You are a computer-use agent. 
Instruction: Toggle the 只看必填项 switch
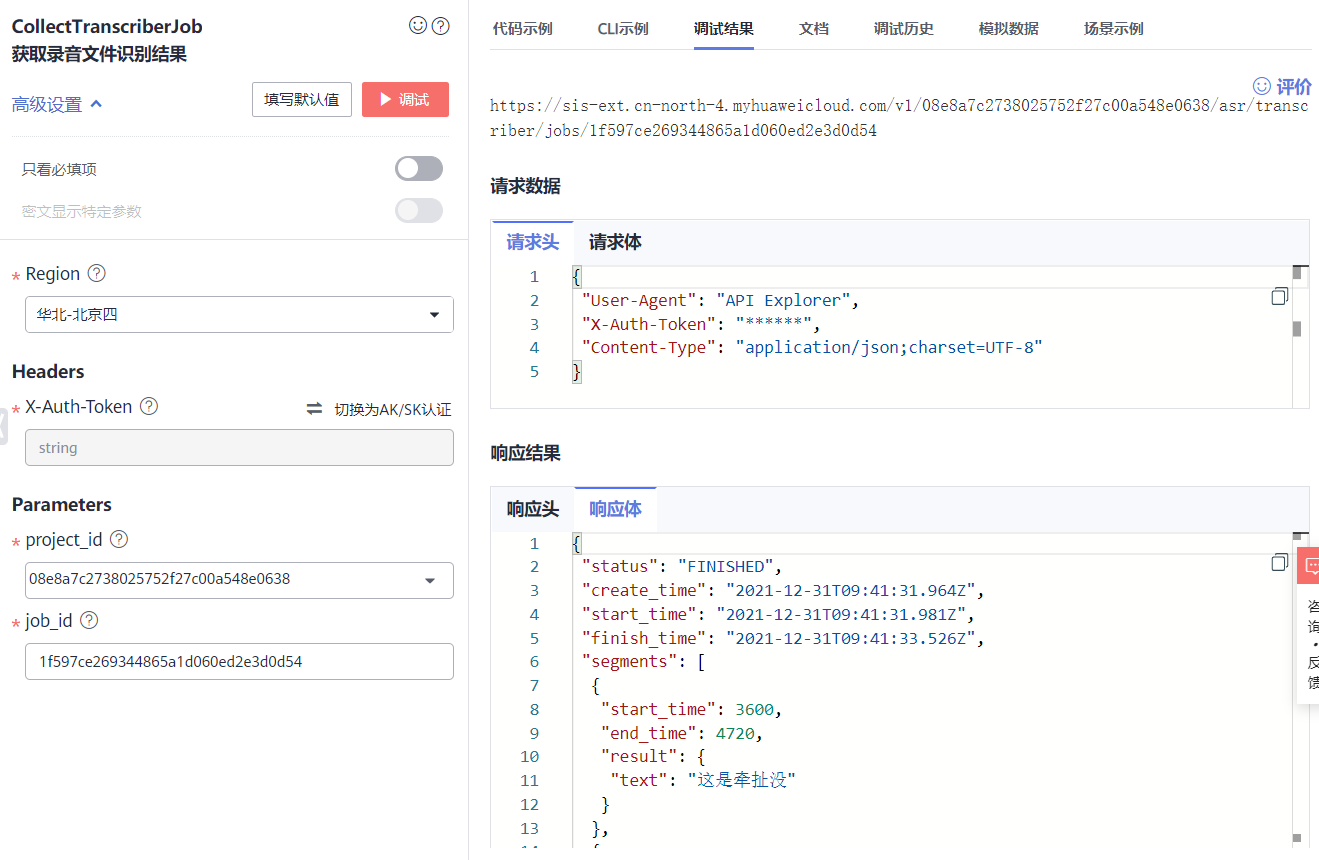pyautogui.click(x=419, y=169)
